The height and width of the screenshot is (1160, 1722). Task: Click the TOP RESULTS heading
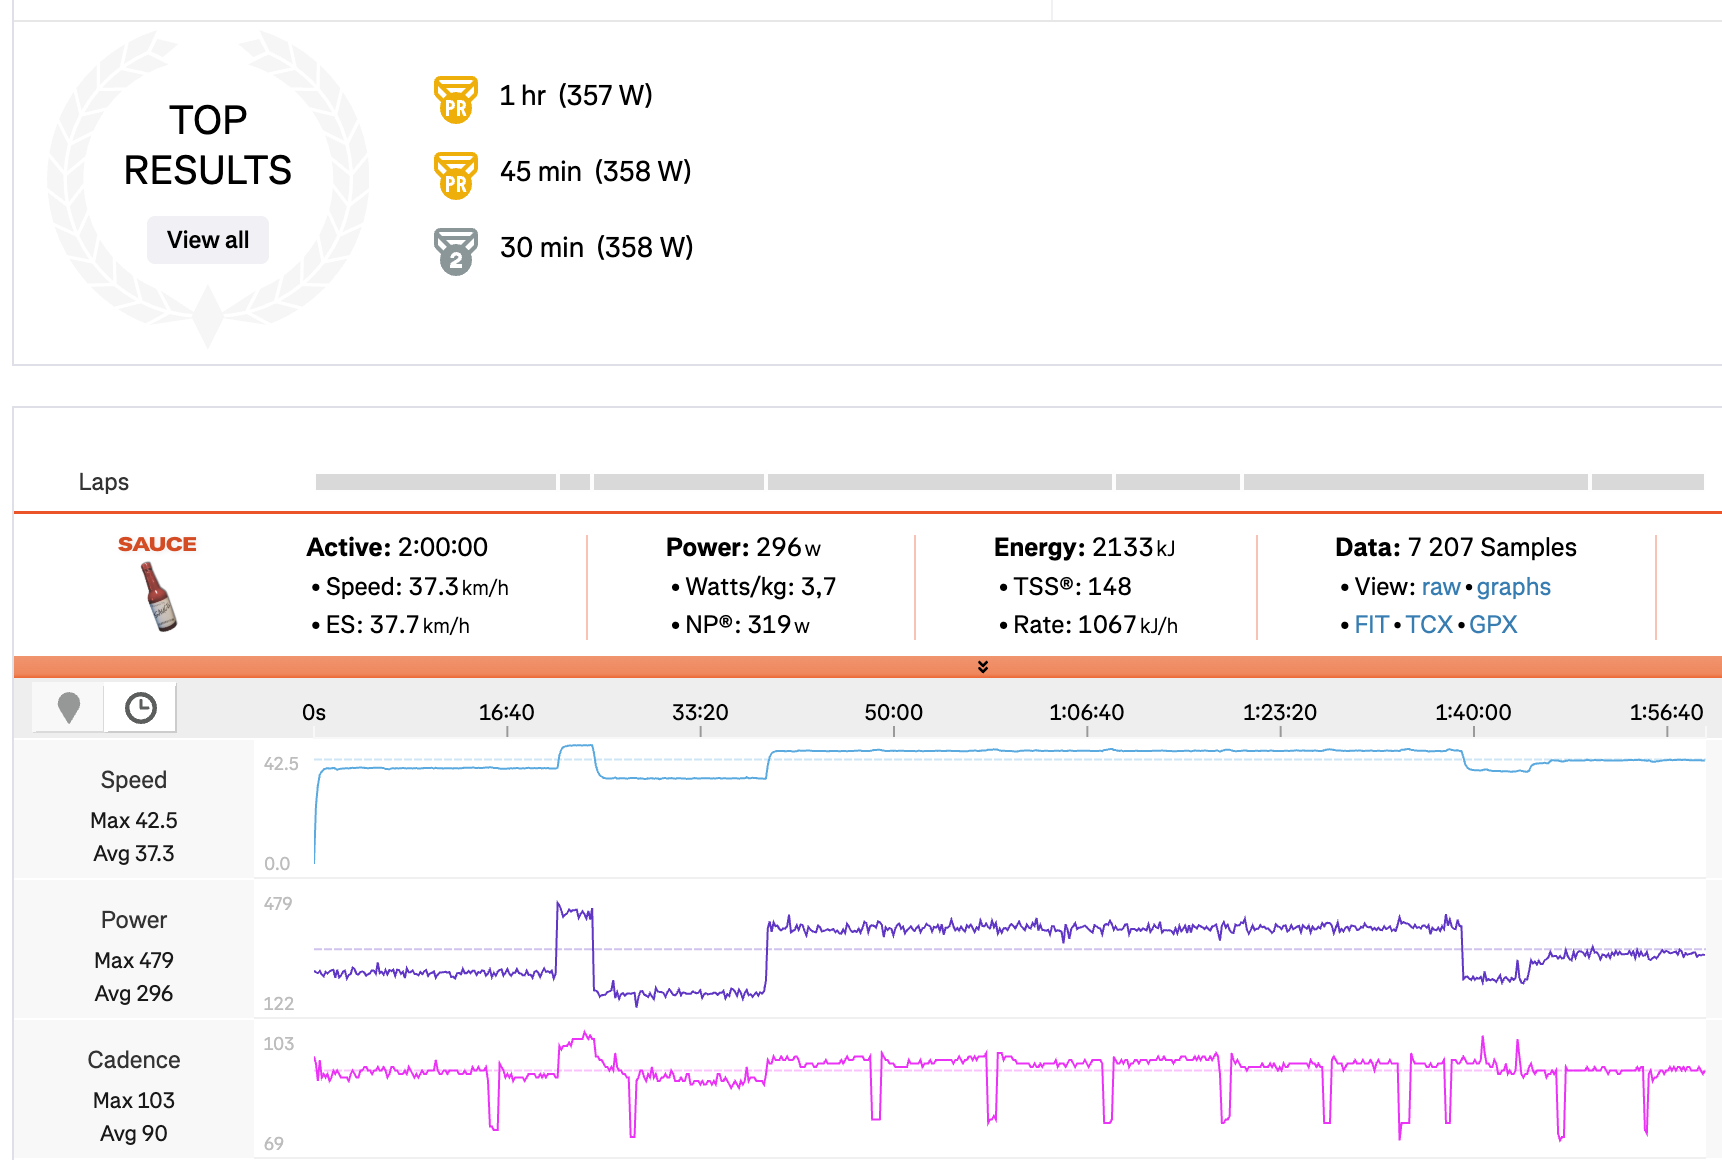point(208,145)
